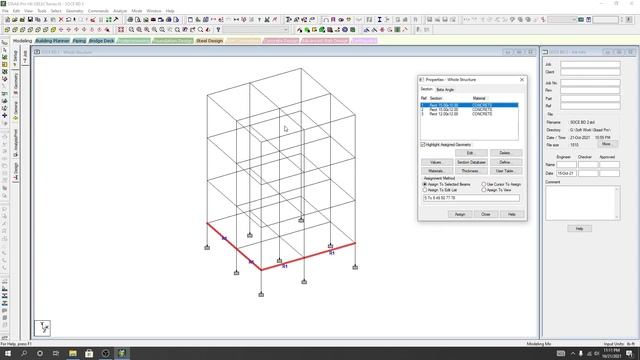Screen dimensions: 640x360
Task: Click the axis orientation icon in view corner
Action: (x=42, y=328)
